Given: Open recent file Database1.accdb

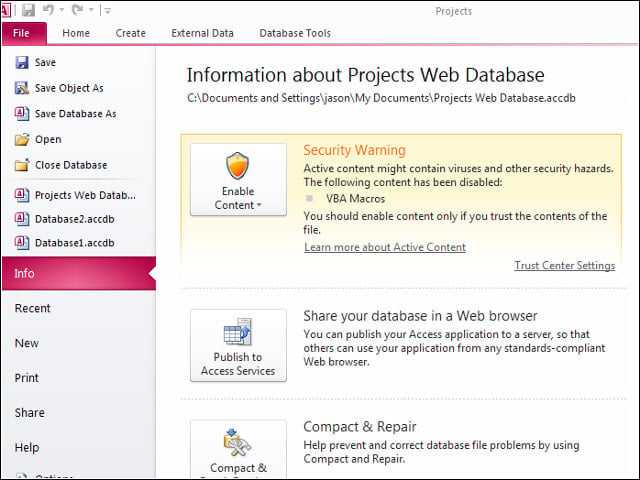Looking at the screenshot, I should (75, 243).
